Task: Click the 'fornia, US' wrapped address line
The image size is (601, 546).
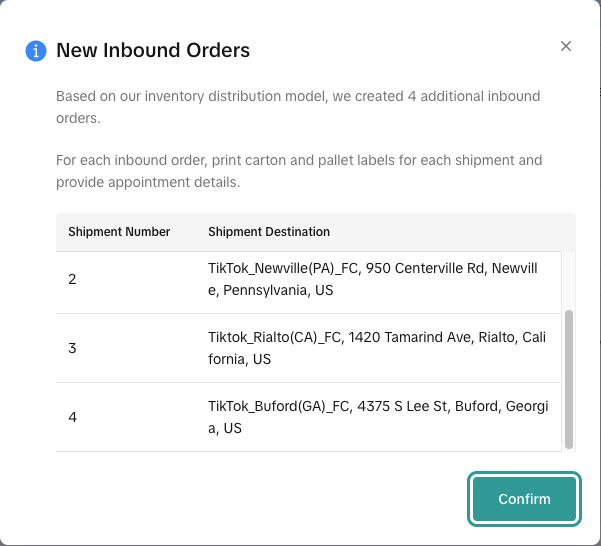Action: tap(239, 359)
